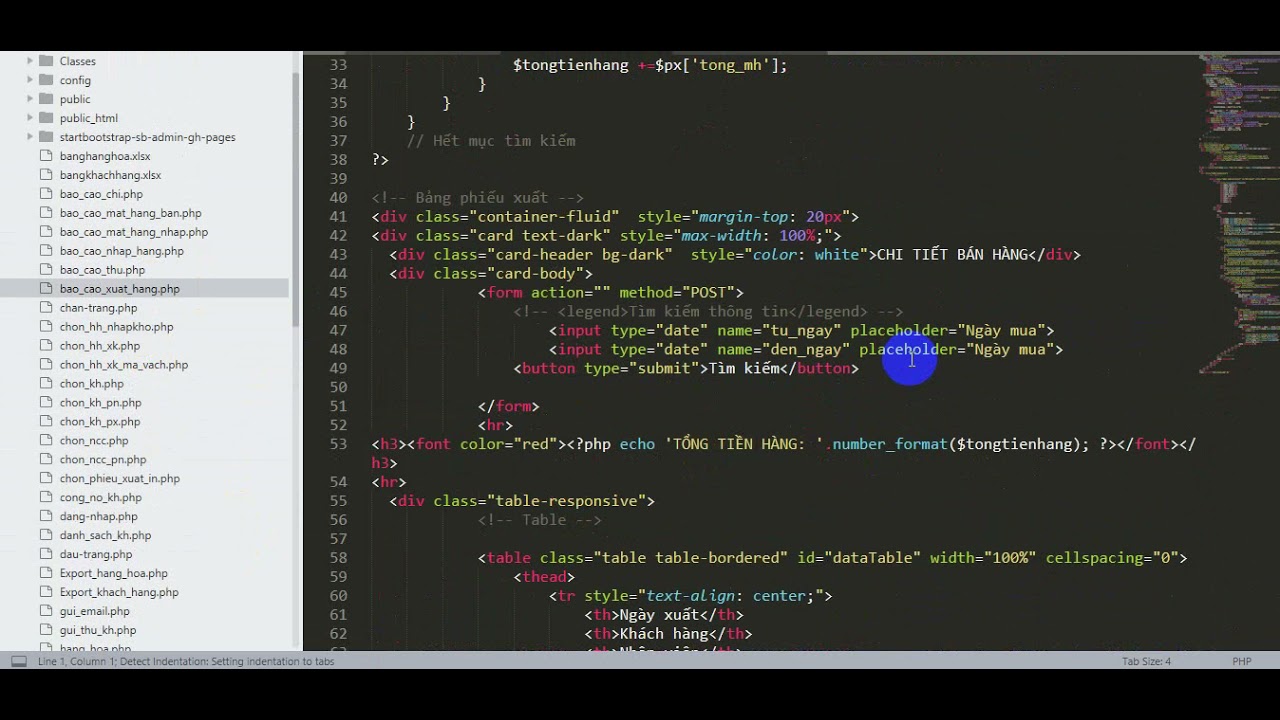
Task: Click the file icon beside chon_kh.php
Action: 46,384
